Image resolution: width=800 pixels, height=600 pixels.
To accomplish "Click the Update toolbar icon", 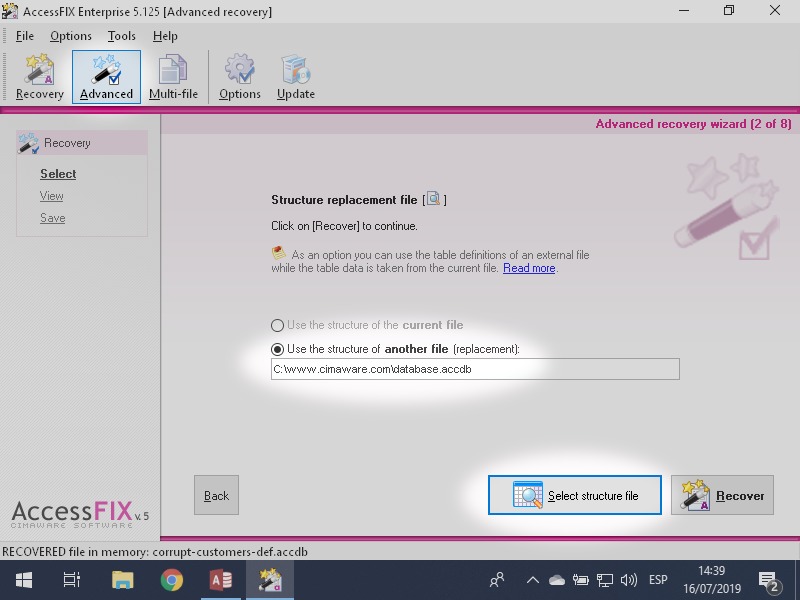I will pyautogui.click(x=296, y=77).
